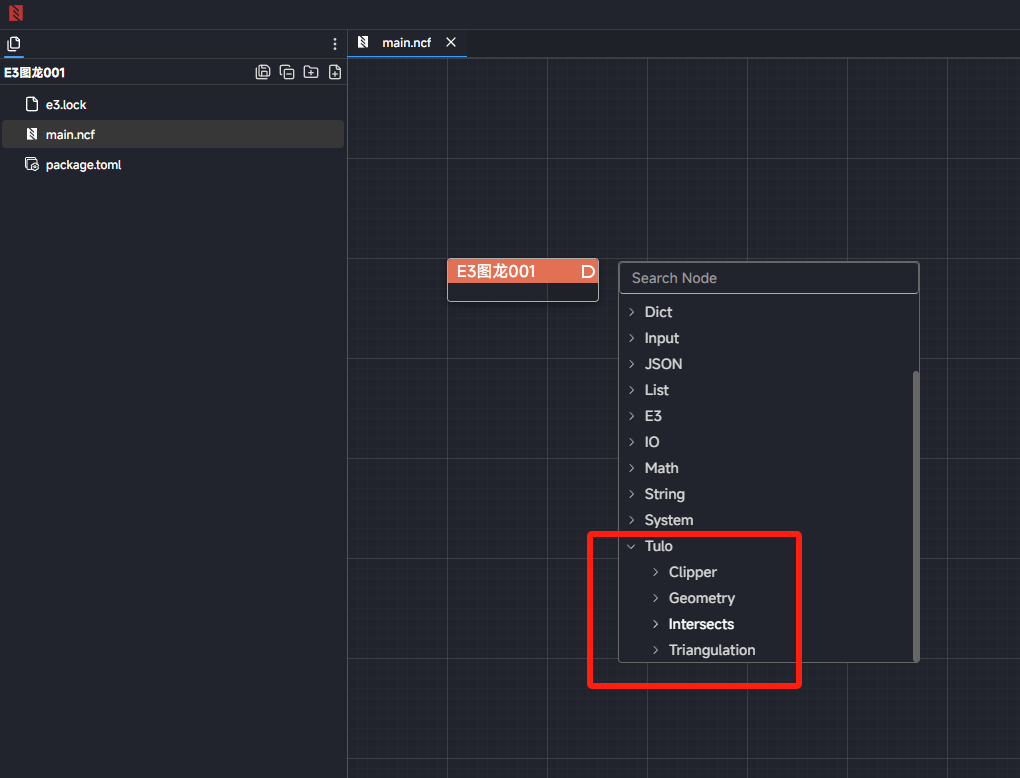
Task: Switch to the main.ncf editor tab
Action: pyautogui.click(x=405, y=43)
